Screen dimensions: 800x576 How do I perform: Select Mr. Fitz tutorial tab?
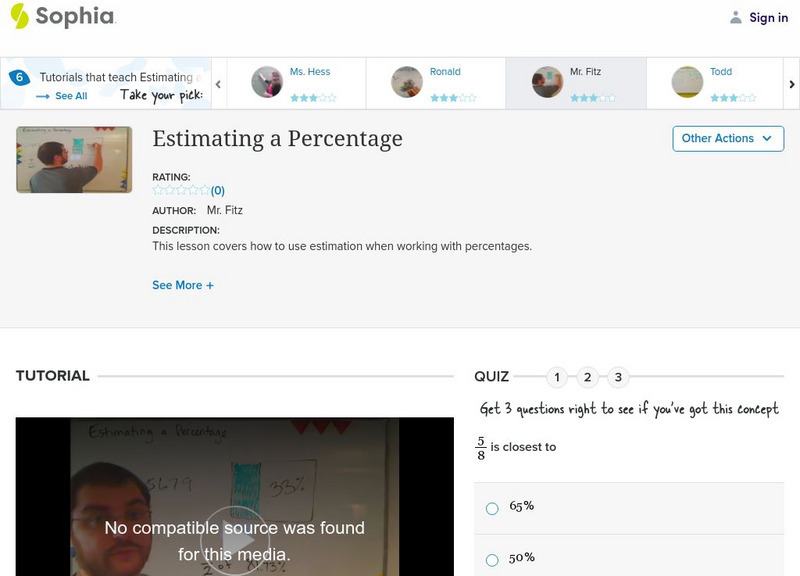point(574,82)
